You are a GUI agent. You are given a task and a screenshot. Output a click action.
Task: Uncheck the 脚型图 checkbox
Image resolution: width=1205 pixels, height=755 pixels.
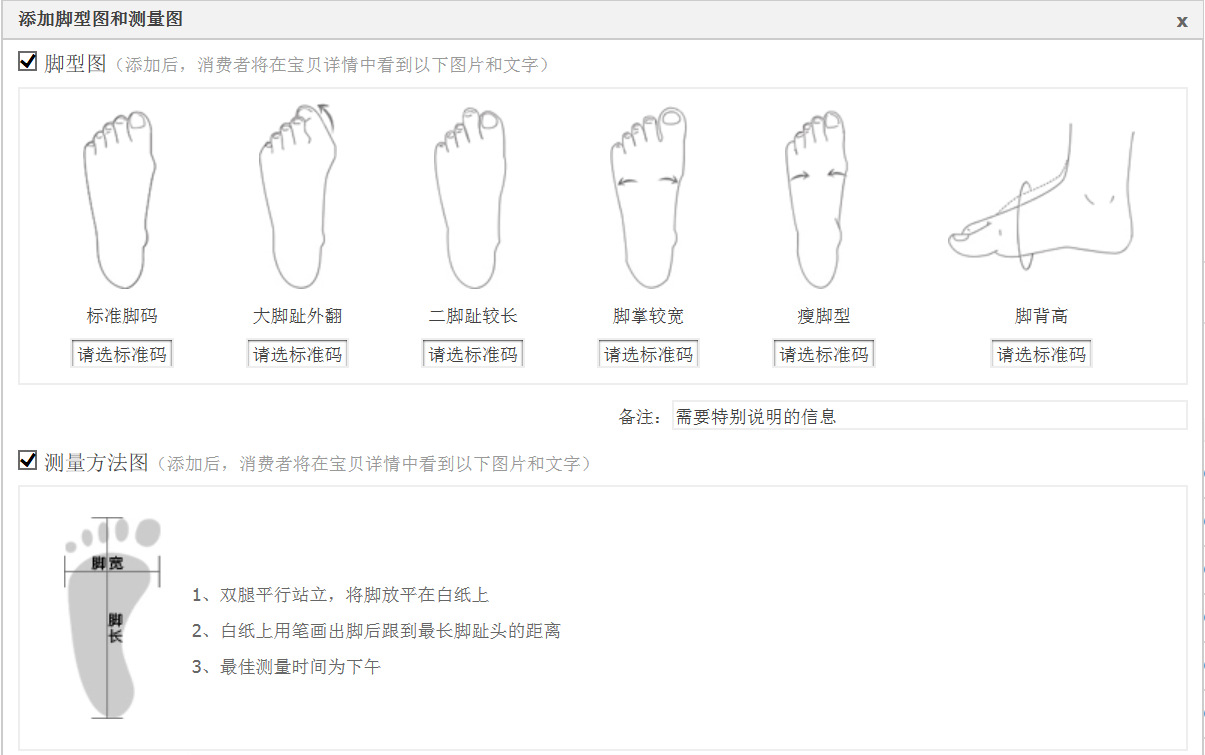point(28,62)
